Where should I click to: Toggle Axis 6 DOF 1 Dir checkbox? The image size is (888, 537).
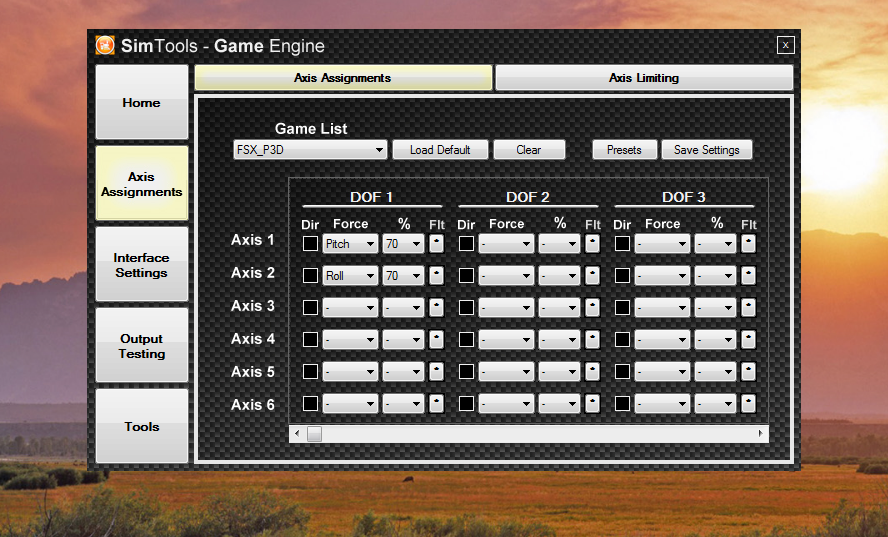click(x=310, y=403)
